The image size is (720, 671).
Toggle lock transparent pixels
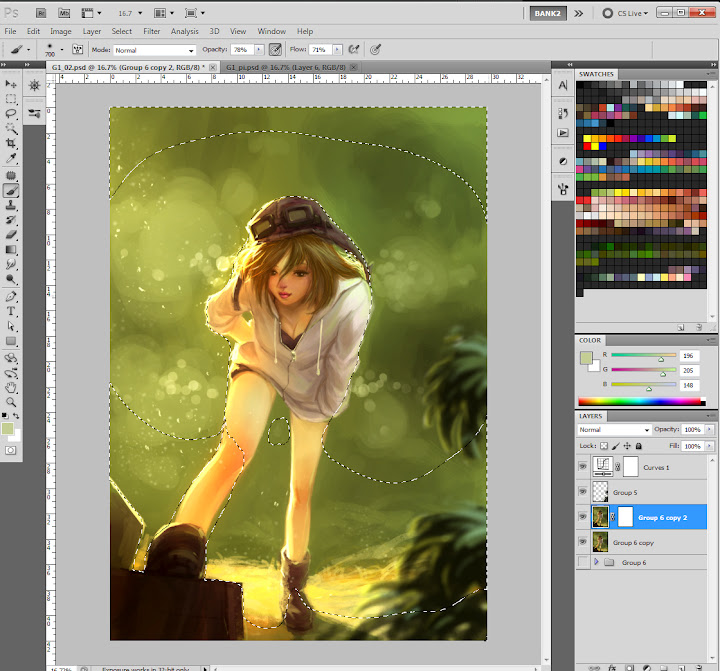(604, 446)
